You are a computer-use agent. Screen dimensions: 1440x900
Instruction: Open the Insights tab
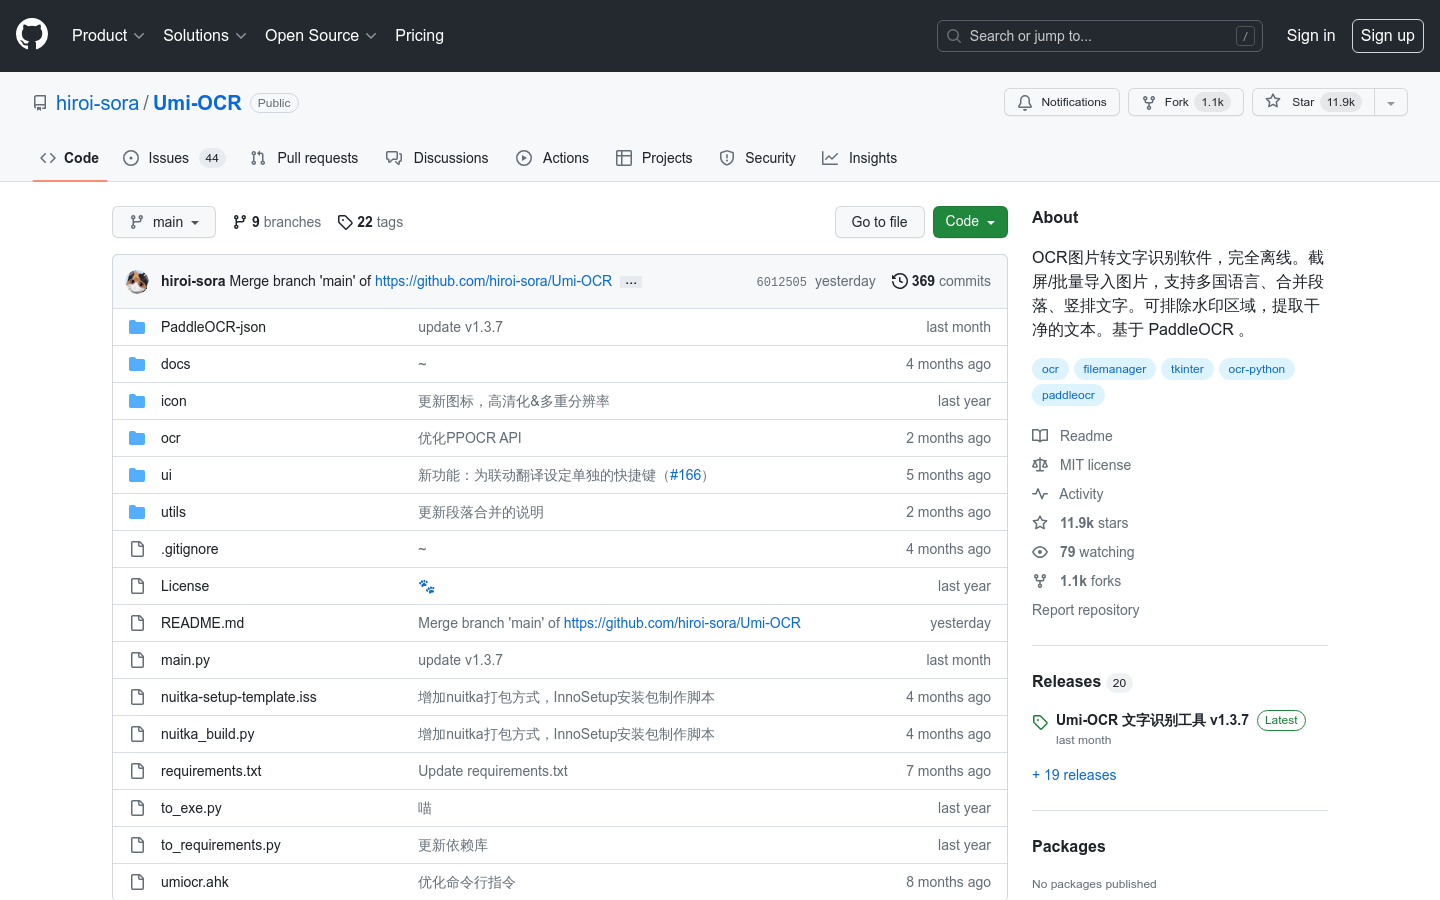tap(859, 158)
